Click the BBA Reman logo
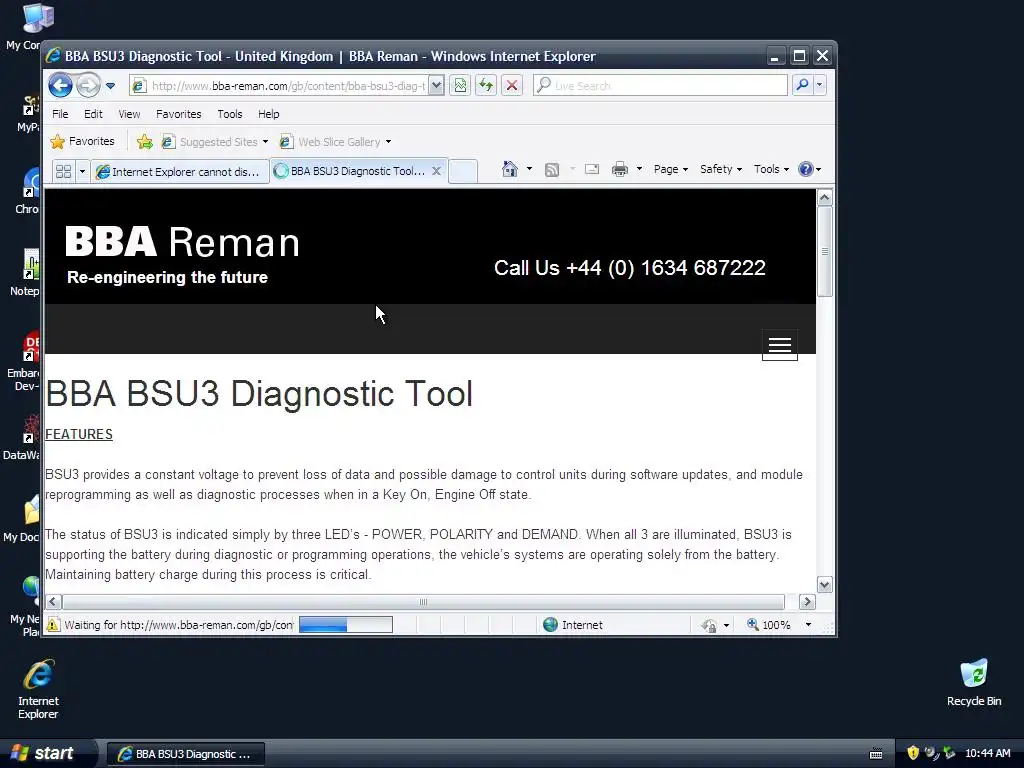The image size is (1024, 768). [182, 255]
